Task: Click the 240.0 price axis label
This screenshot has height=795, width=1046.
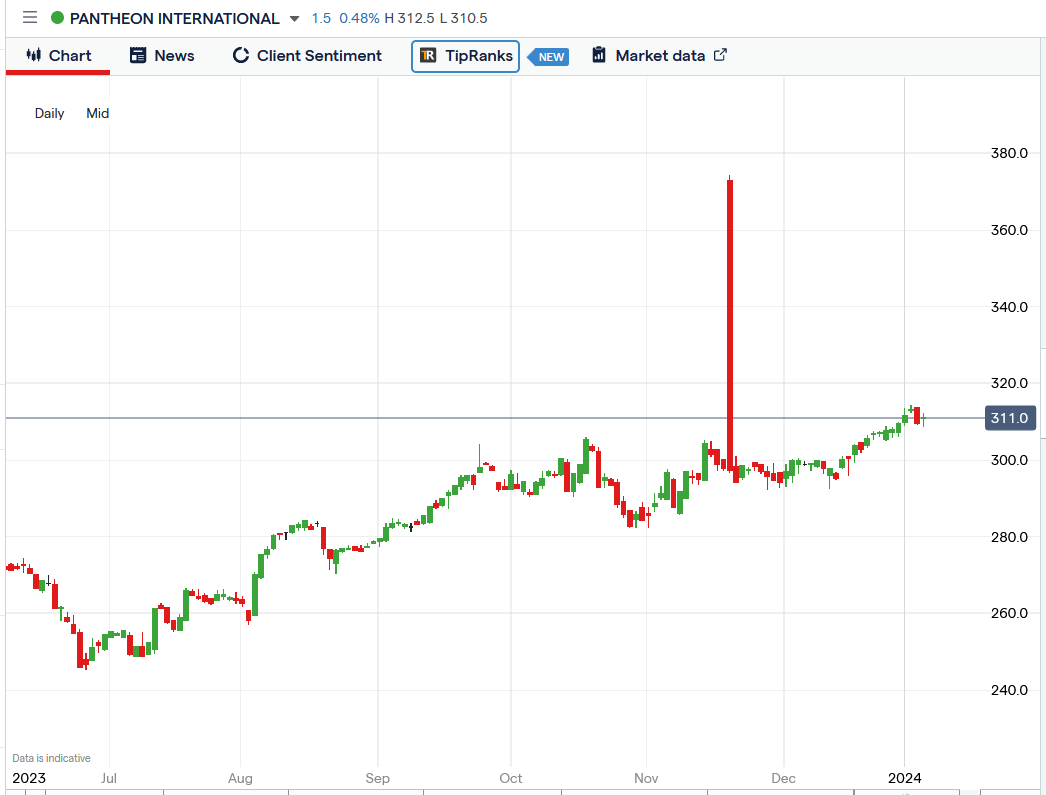Action: point(1009,690)
